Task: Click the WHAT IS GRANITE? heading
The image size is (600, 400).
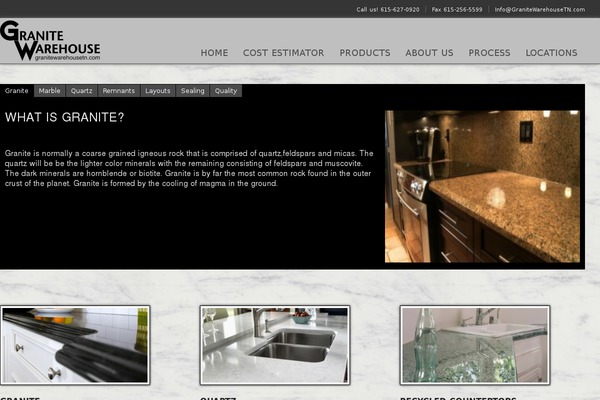Action: (x=64, y=117)
